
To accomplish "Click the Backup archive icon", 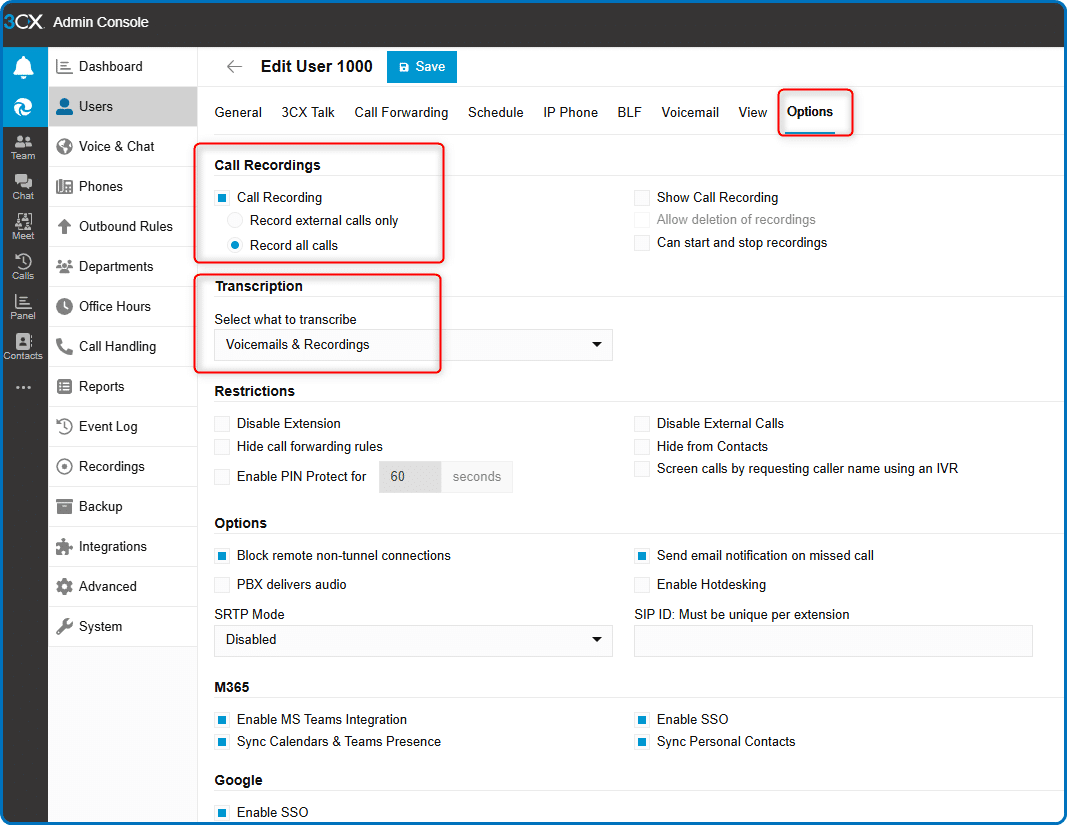I will [65, 506].
